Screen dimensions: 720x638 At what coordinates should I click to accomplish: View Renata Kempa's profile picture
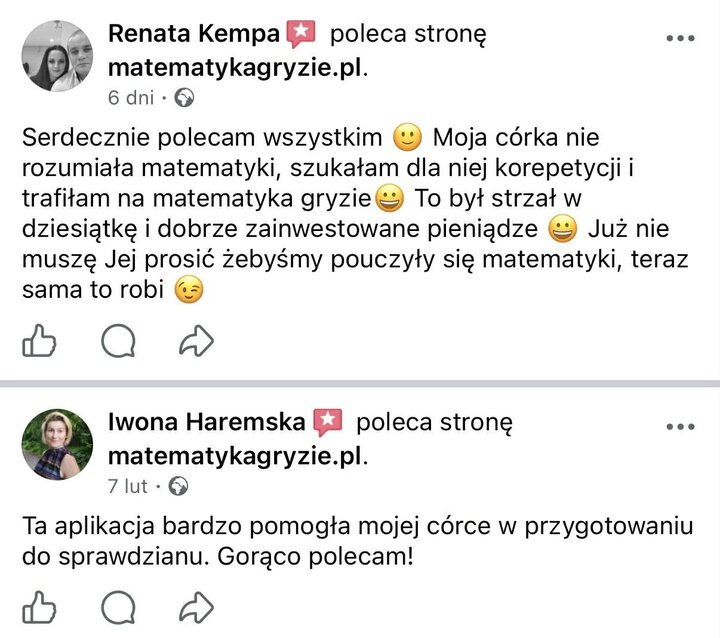tap(57, 56)
